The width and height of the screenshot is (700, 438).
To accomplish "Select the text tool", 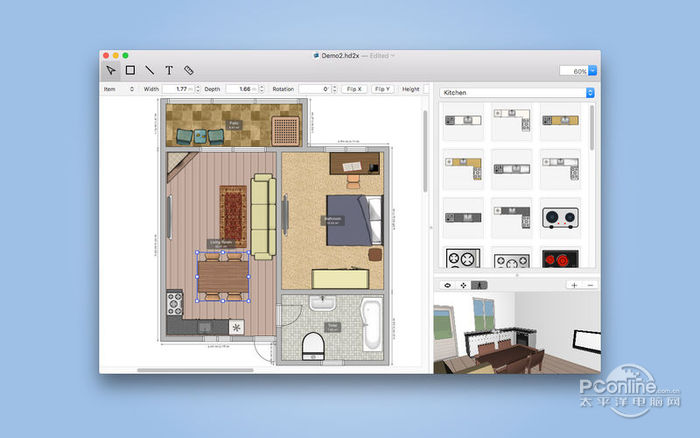I will click(169, 70).
